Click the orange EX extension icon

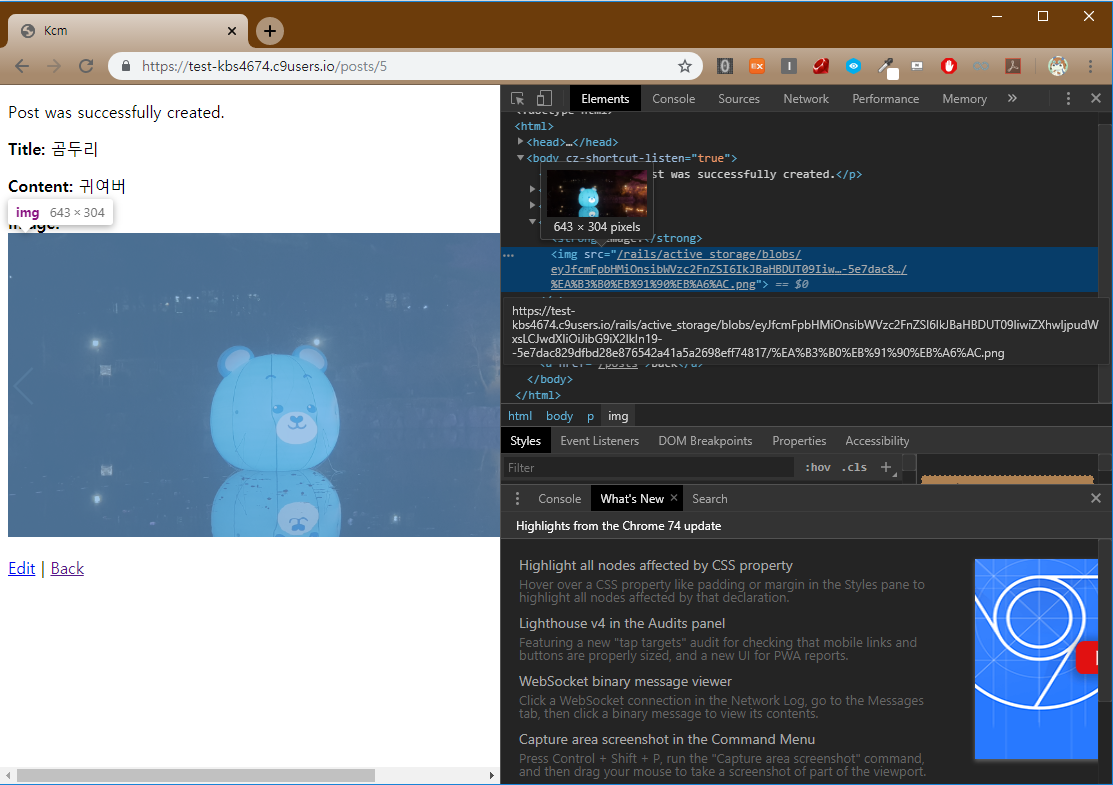tap(757, 66)
